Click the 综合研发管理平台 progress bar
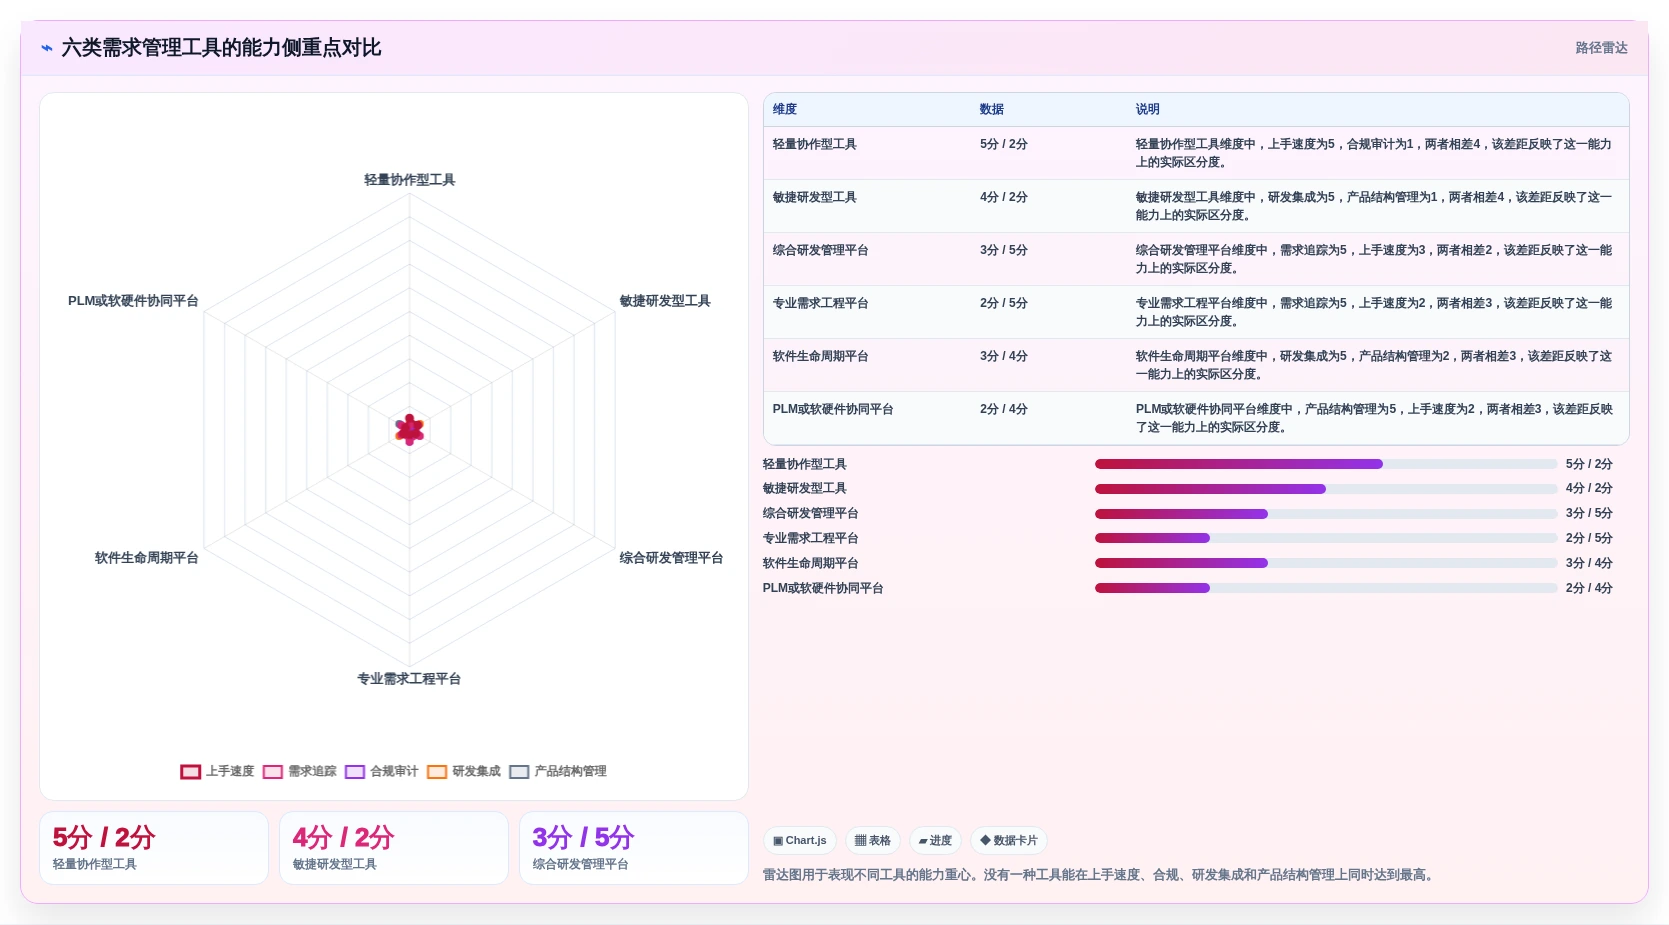1669x925 pixels. [x=1326, y=514]
